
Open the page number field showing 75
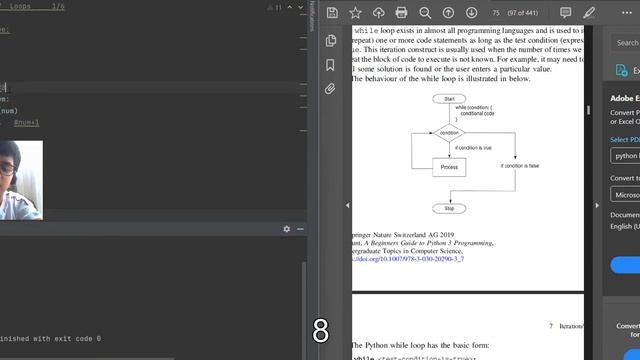click(x=496, y=13)
